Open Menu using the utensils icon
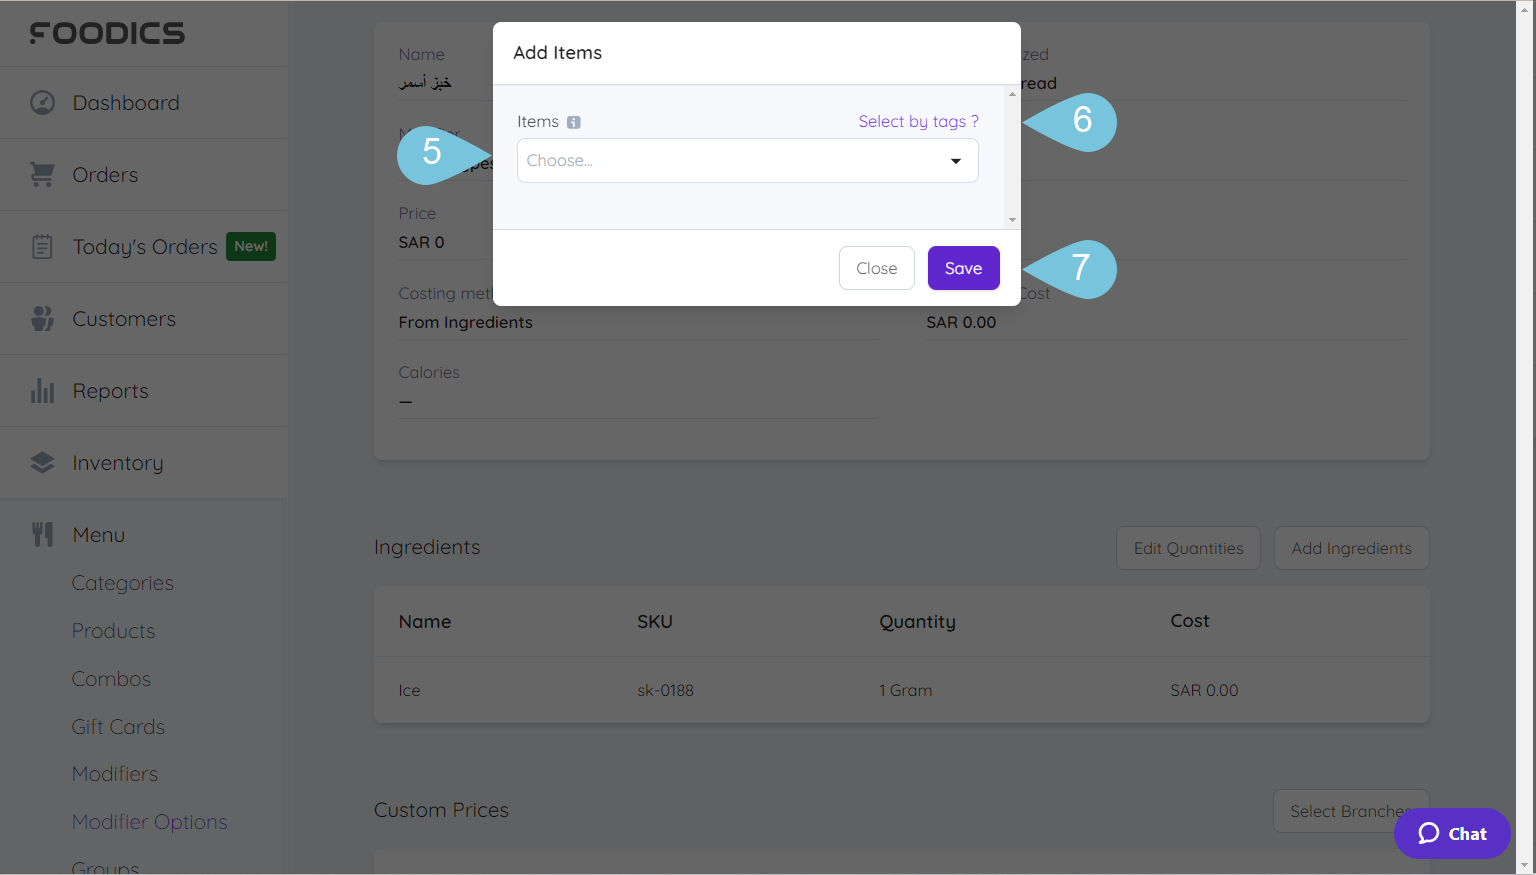This screenshot has width=1536, height=875. (42, 534)
